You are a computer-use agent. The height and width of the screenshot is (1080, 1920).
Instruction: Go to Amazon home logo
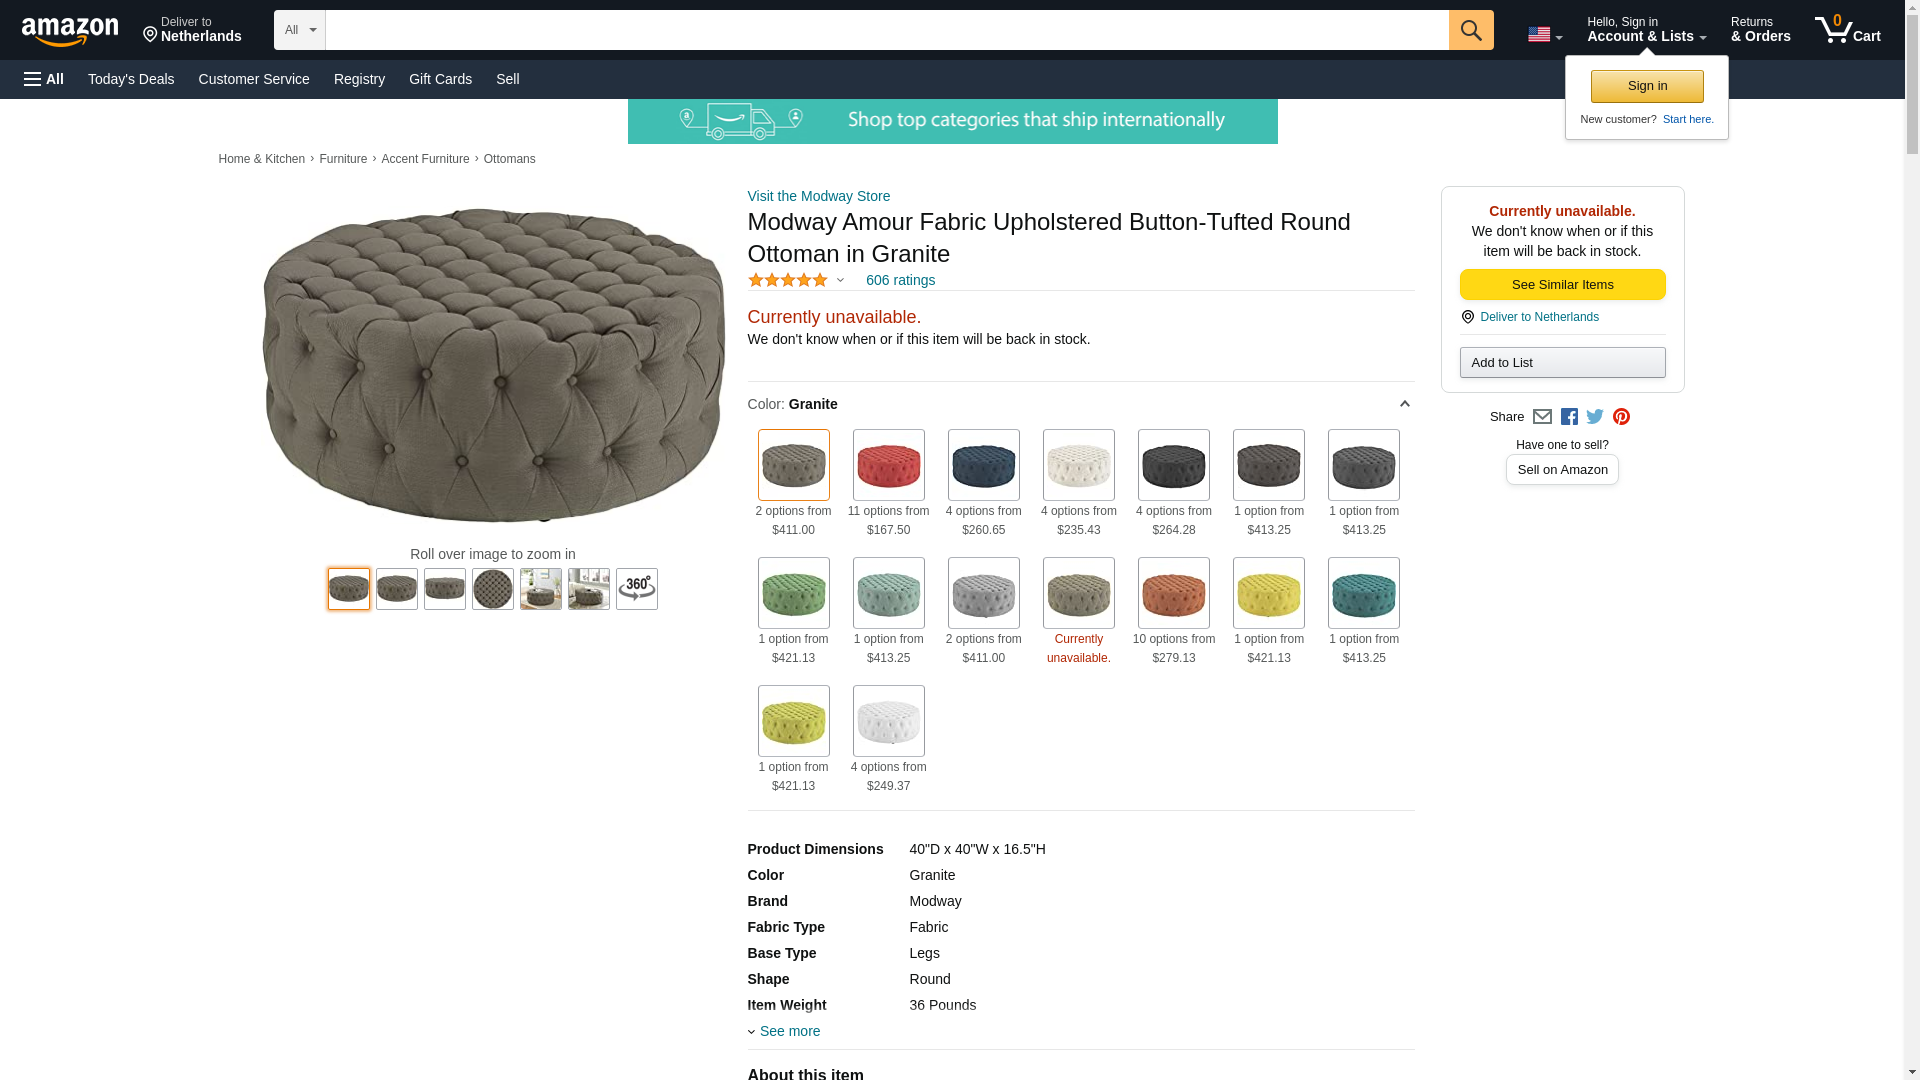click(70, 32)
